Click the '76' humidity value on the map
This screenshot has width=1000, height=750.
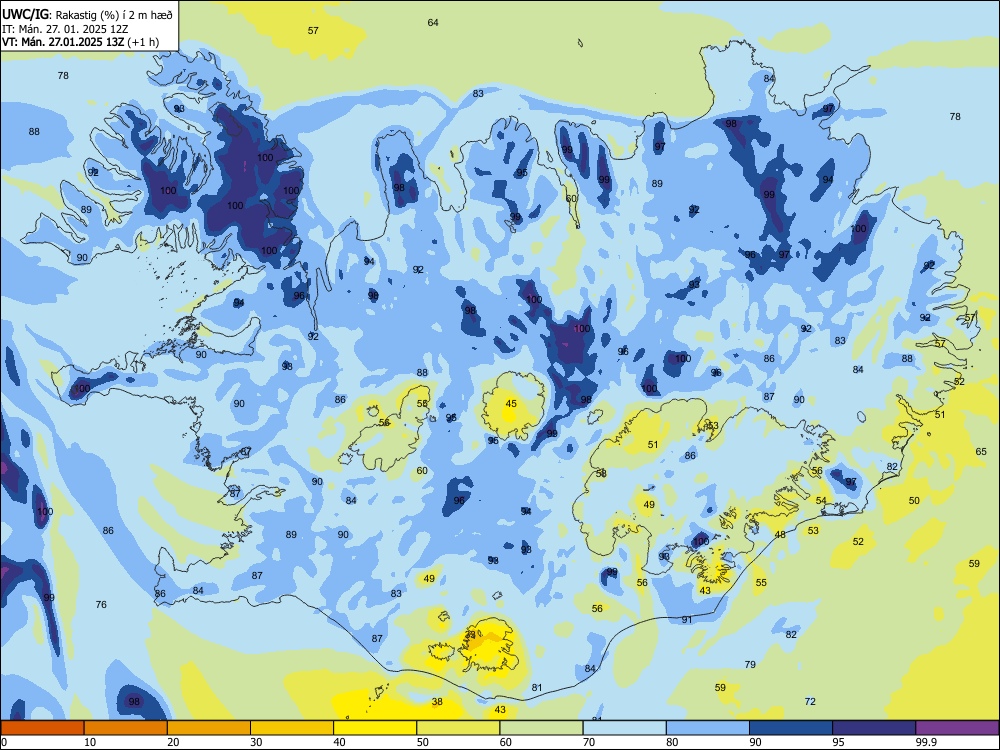click(101, 604)
